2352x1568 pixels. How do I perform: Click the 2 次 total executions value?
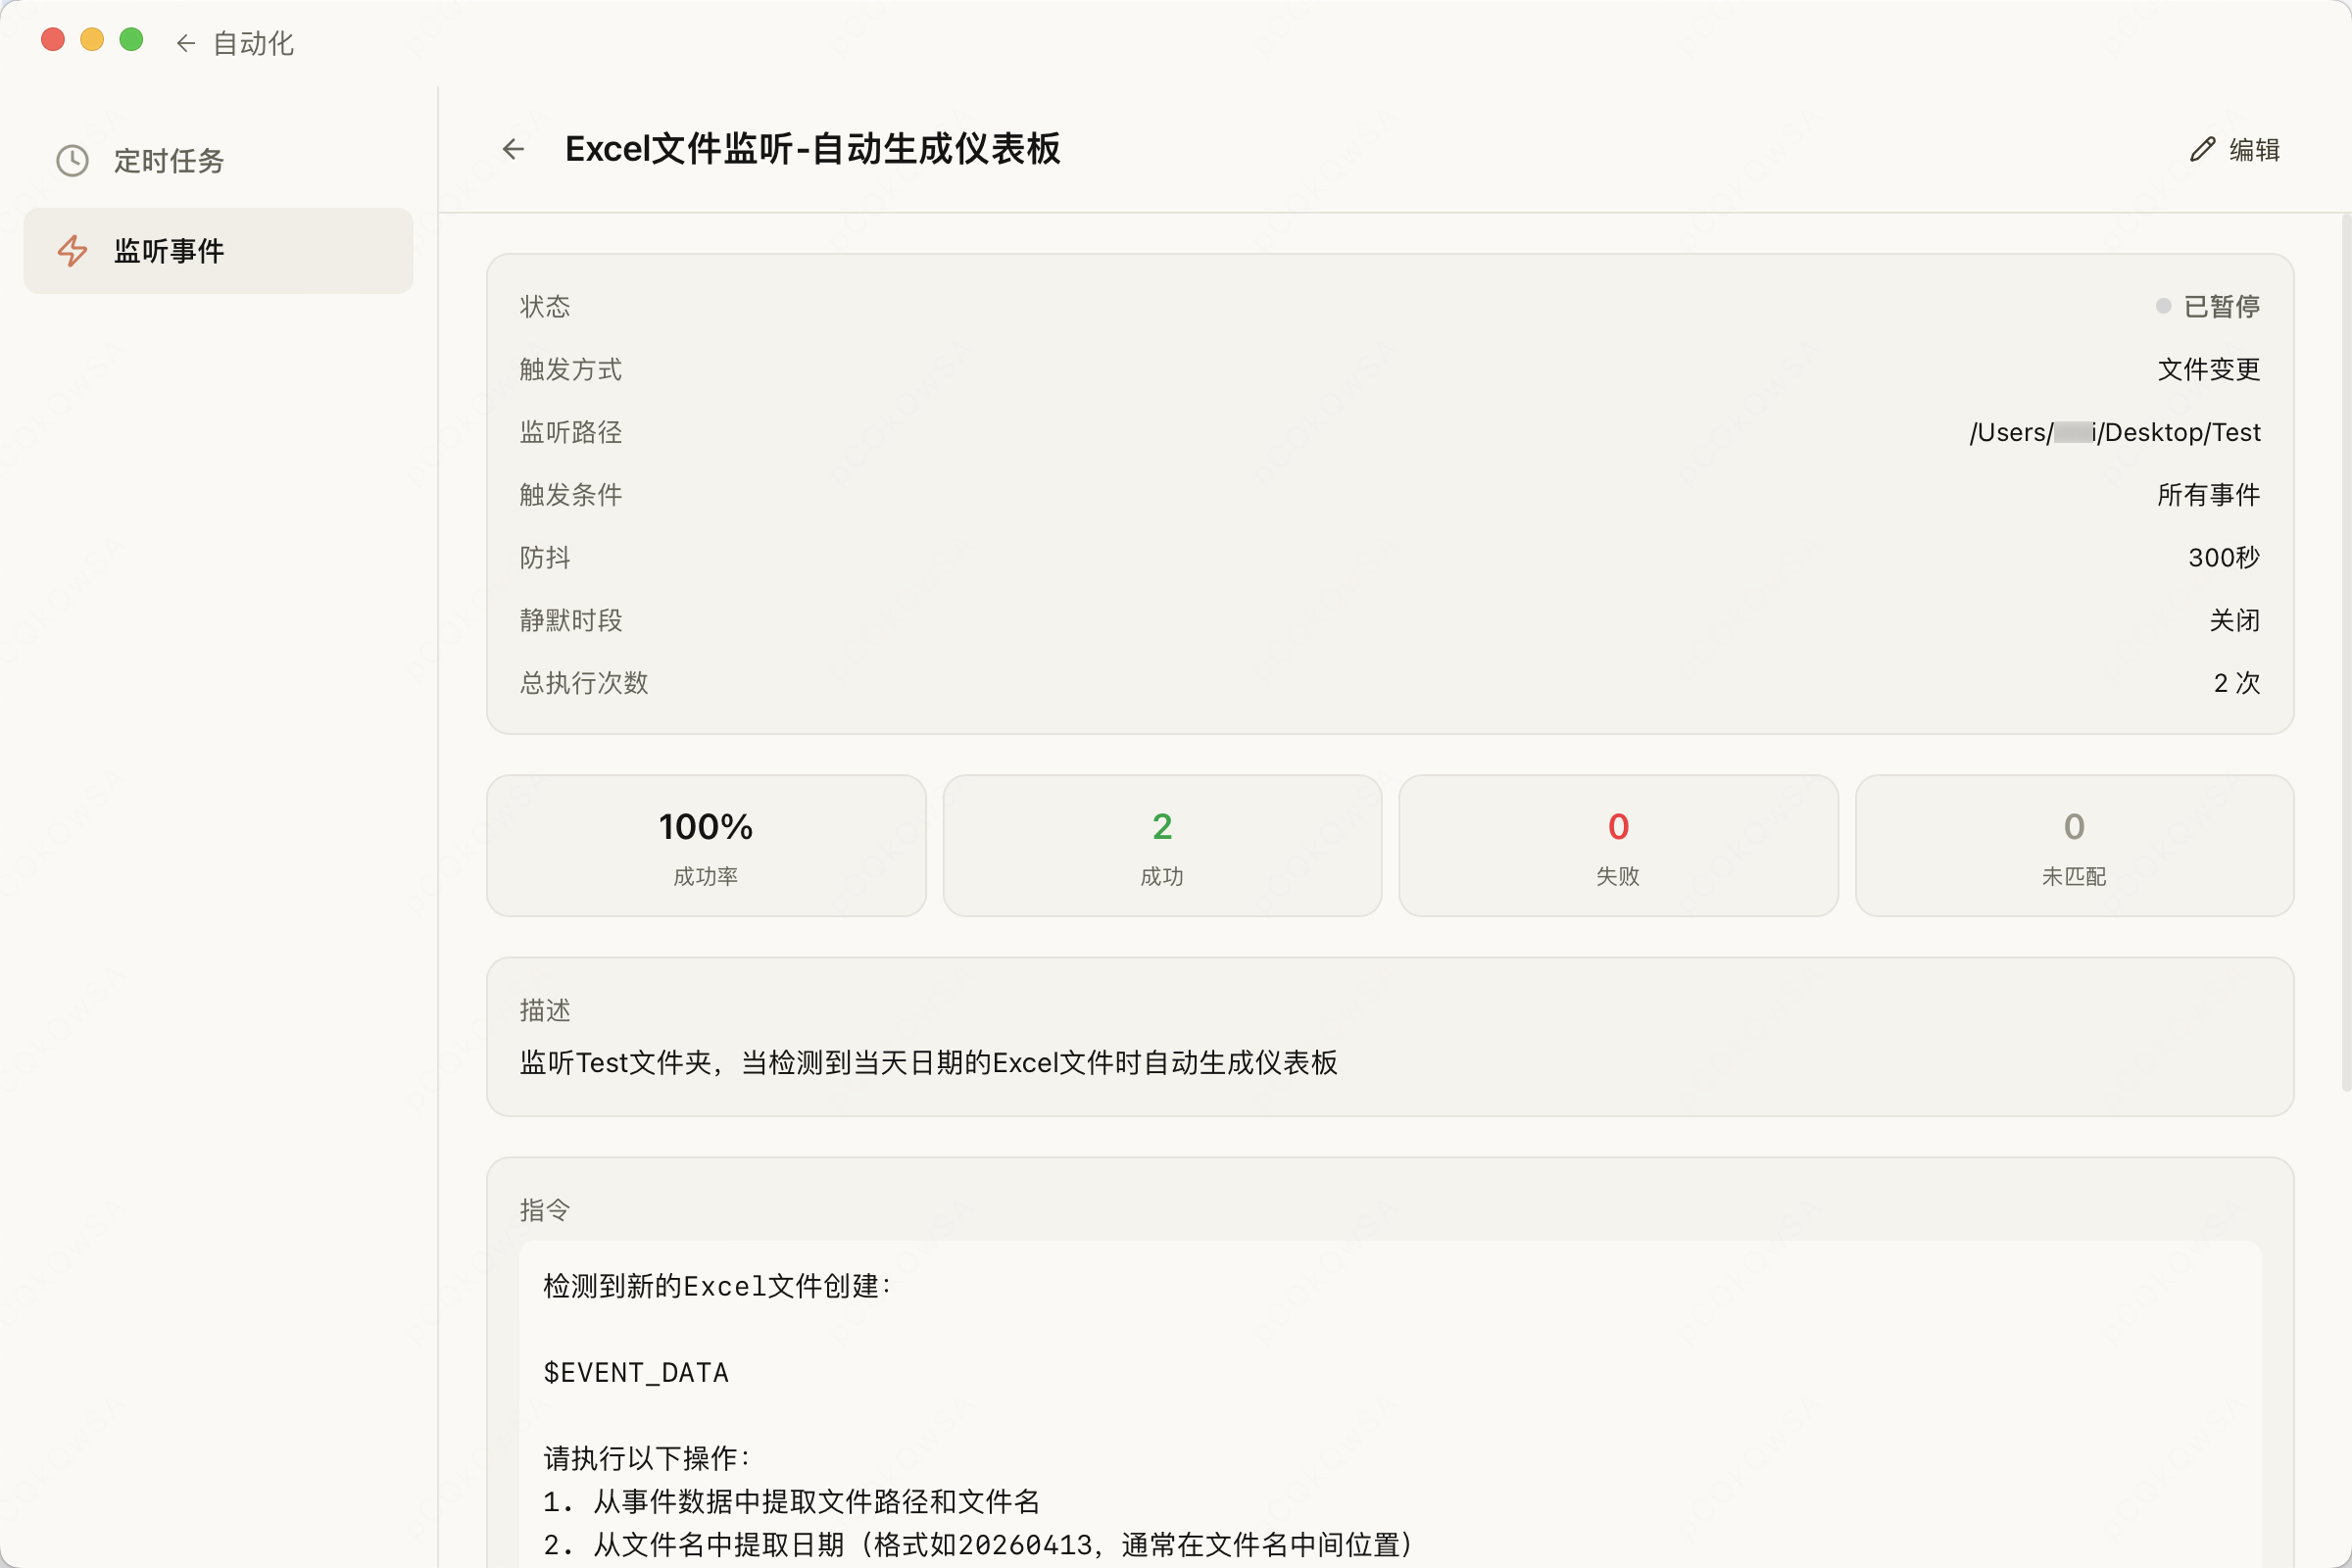[2237, 682]
